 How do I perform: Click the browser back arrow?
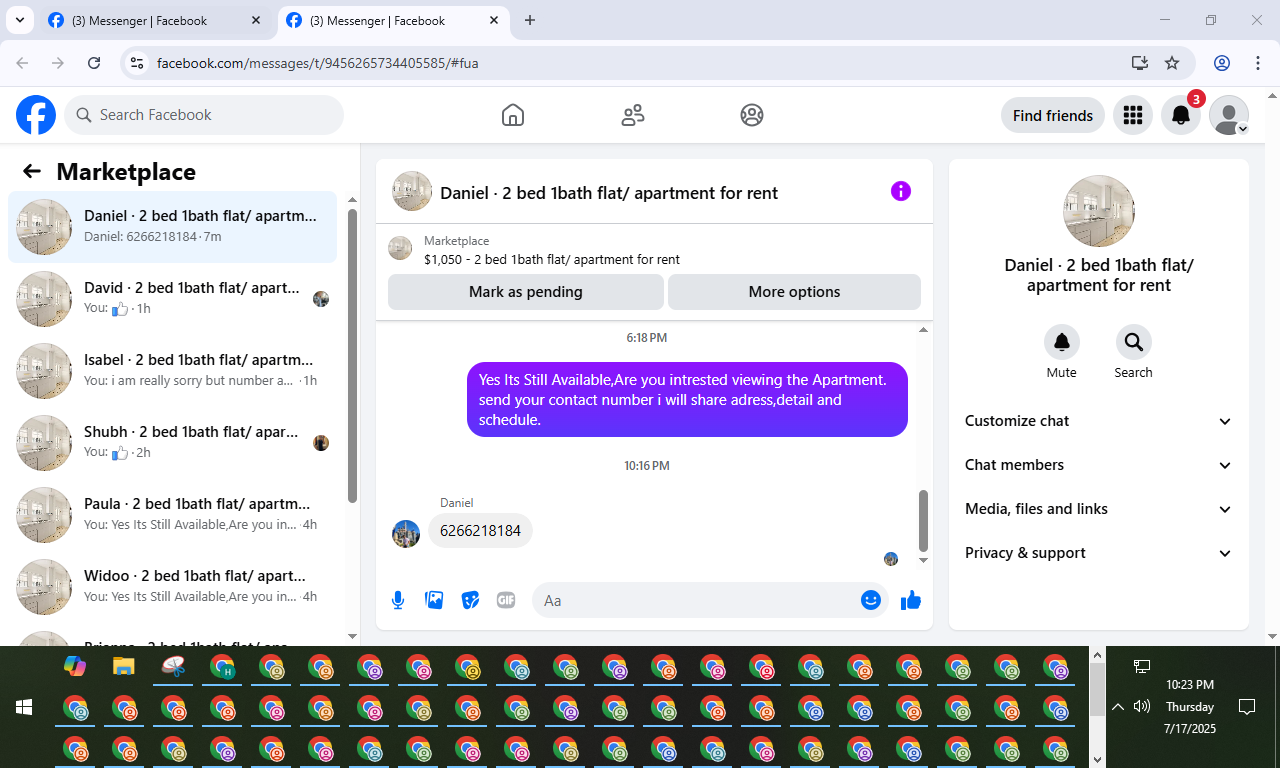pyautogui.click(x=23, y=63)
